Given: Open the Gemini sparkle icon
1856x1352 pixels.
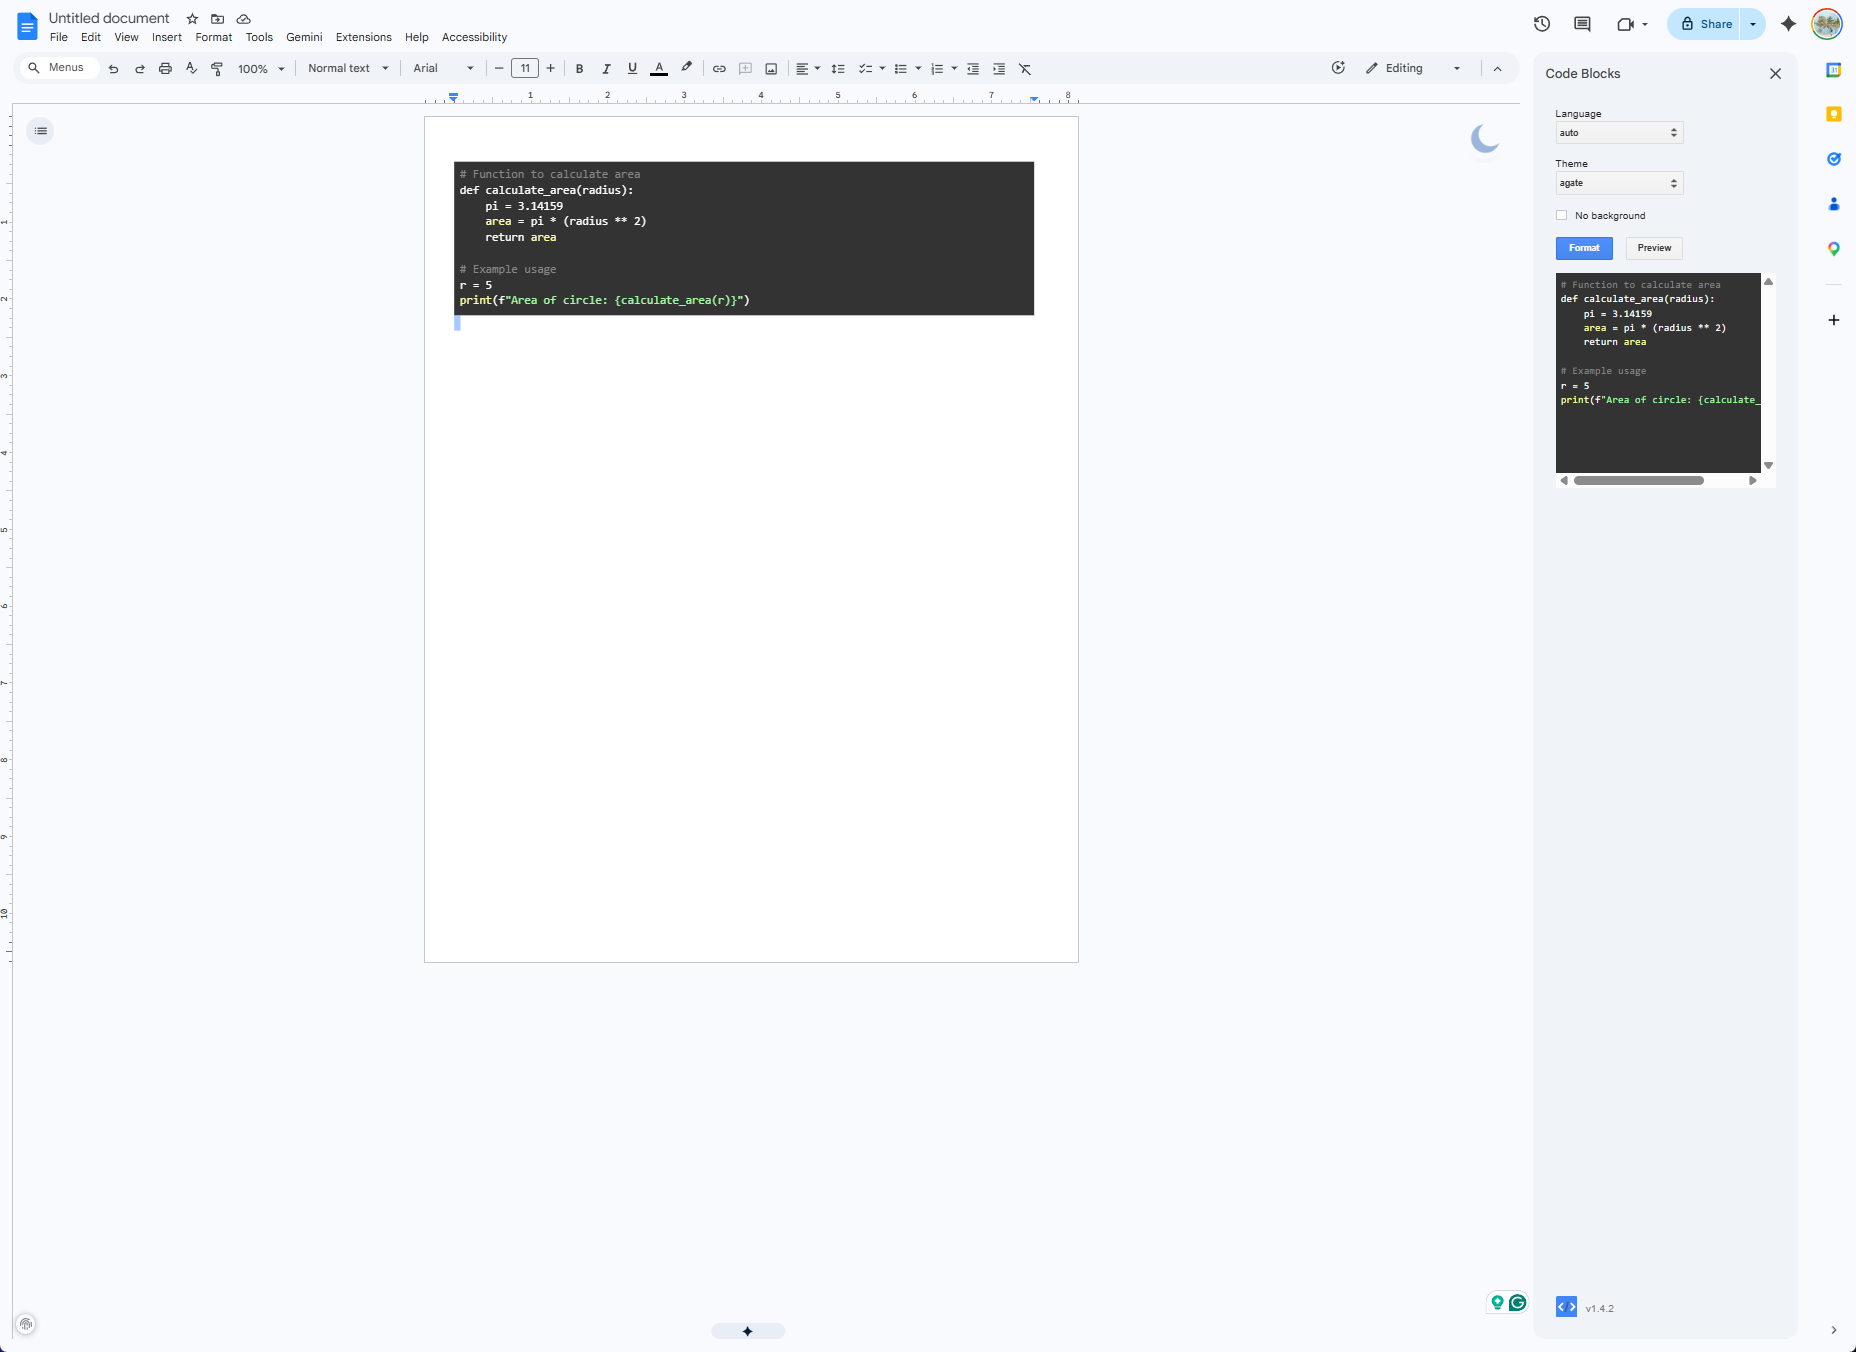Looking at the screenshot, I should click(x=1788, y=24).
